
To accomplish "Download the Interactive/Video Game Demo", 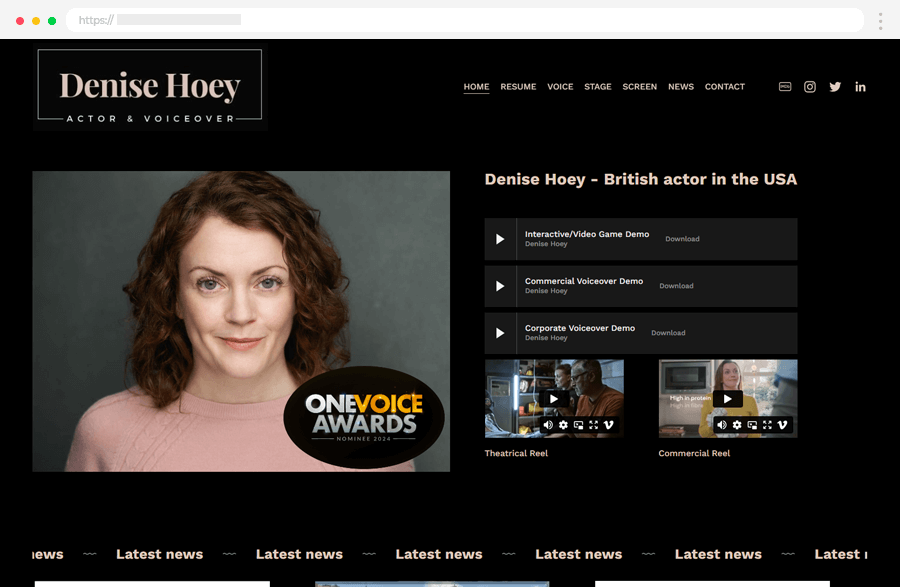I will [x=682, y=239].
